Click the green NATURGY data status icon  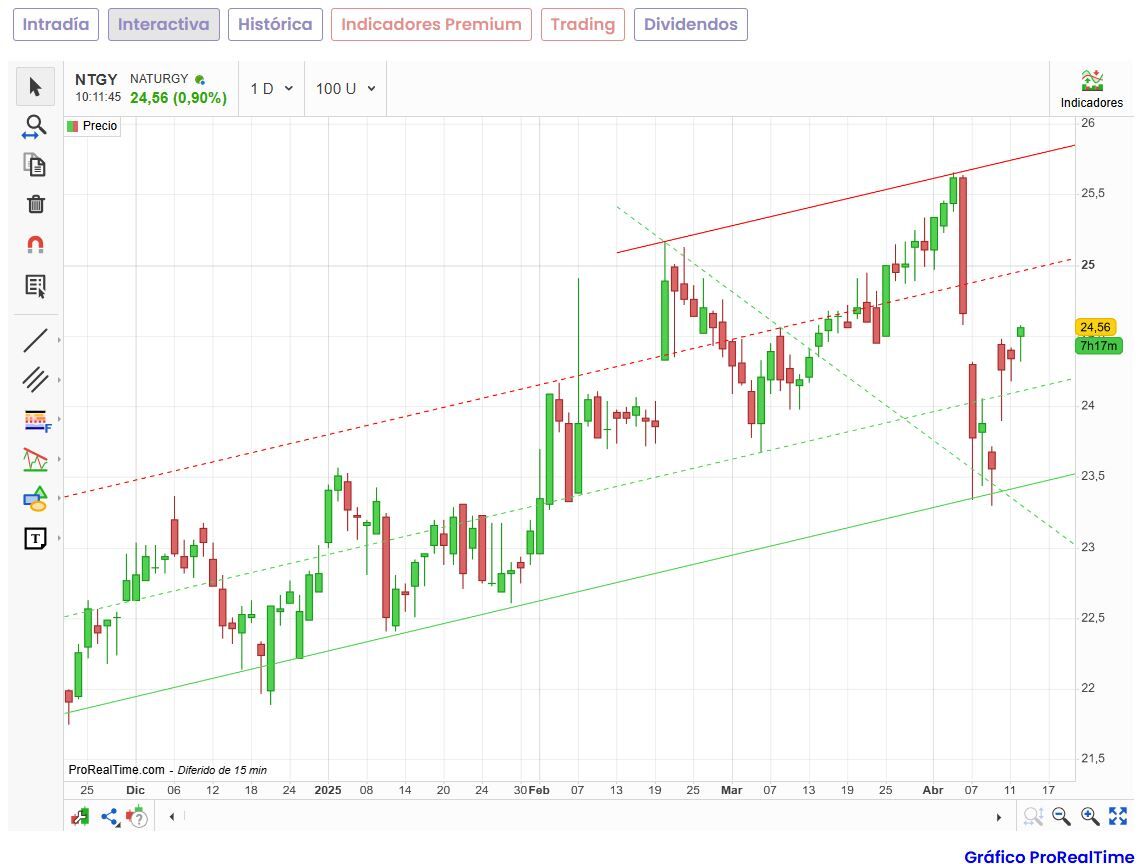(x=200, y=79)
